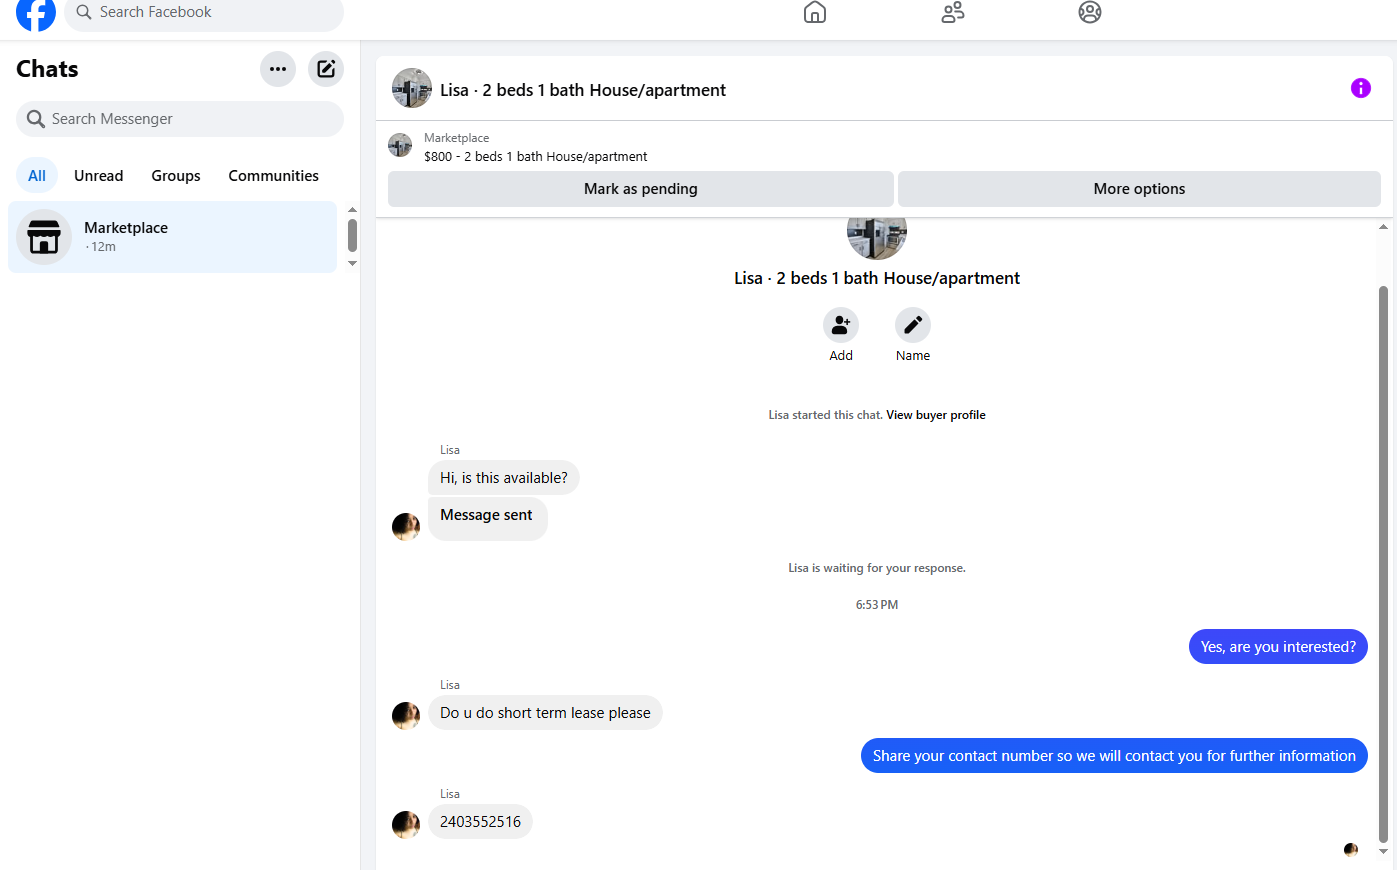Click the Facebook logo icon
The width and height of the screenshot is (1397, 870).
[x=36, y=13]
